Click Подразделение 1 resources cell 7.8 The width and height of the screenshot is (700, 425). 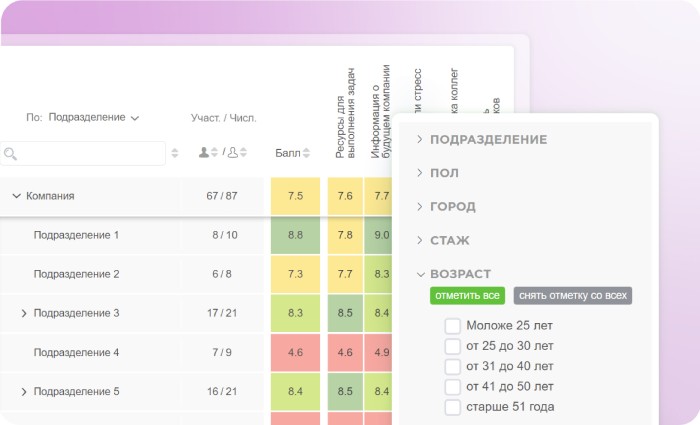345,235
